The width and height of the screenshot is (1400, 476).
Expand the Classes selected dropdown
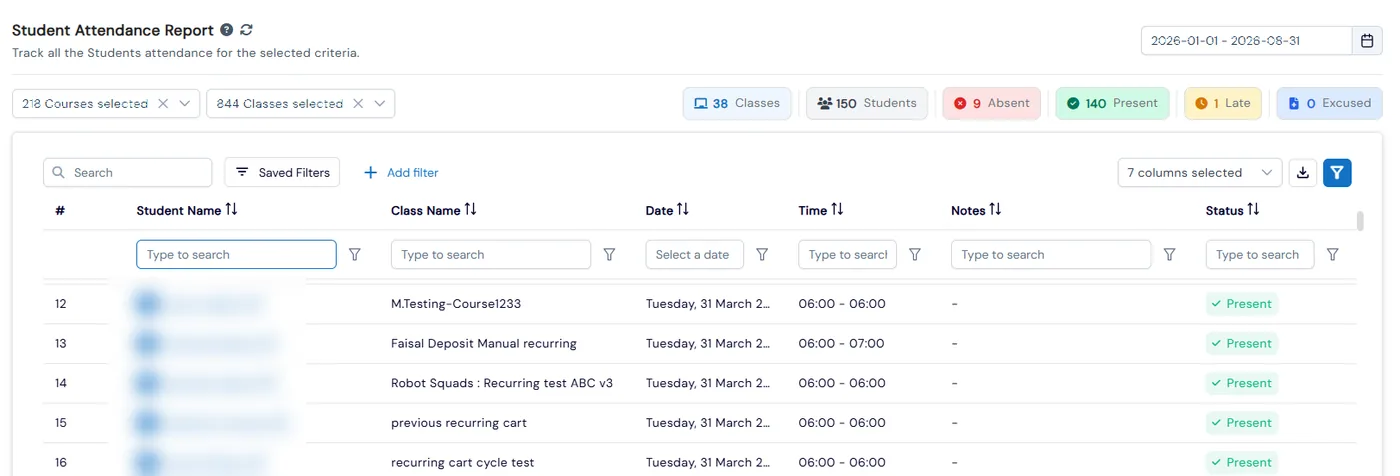coord(379,104)
